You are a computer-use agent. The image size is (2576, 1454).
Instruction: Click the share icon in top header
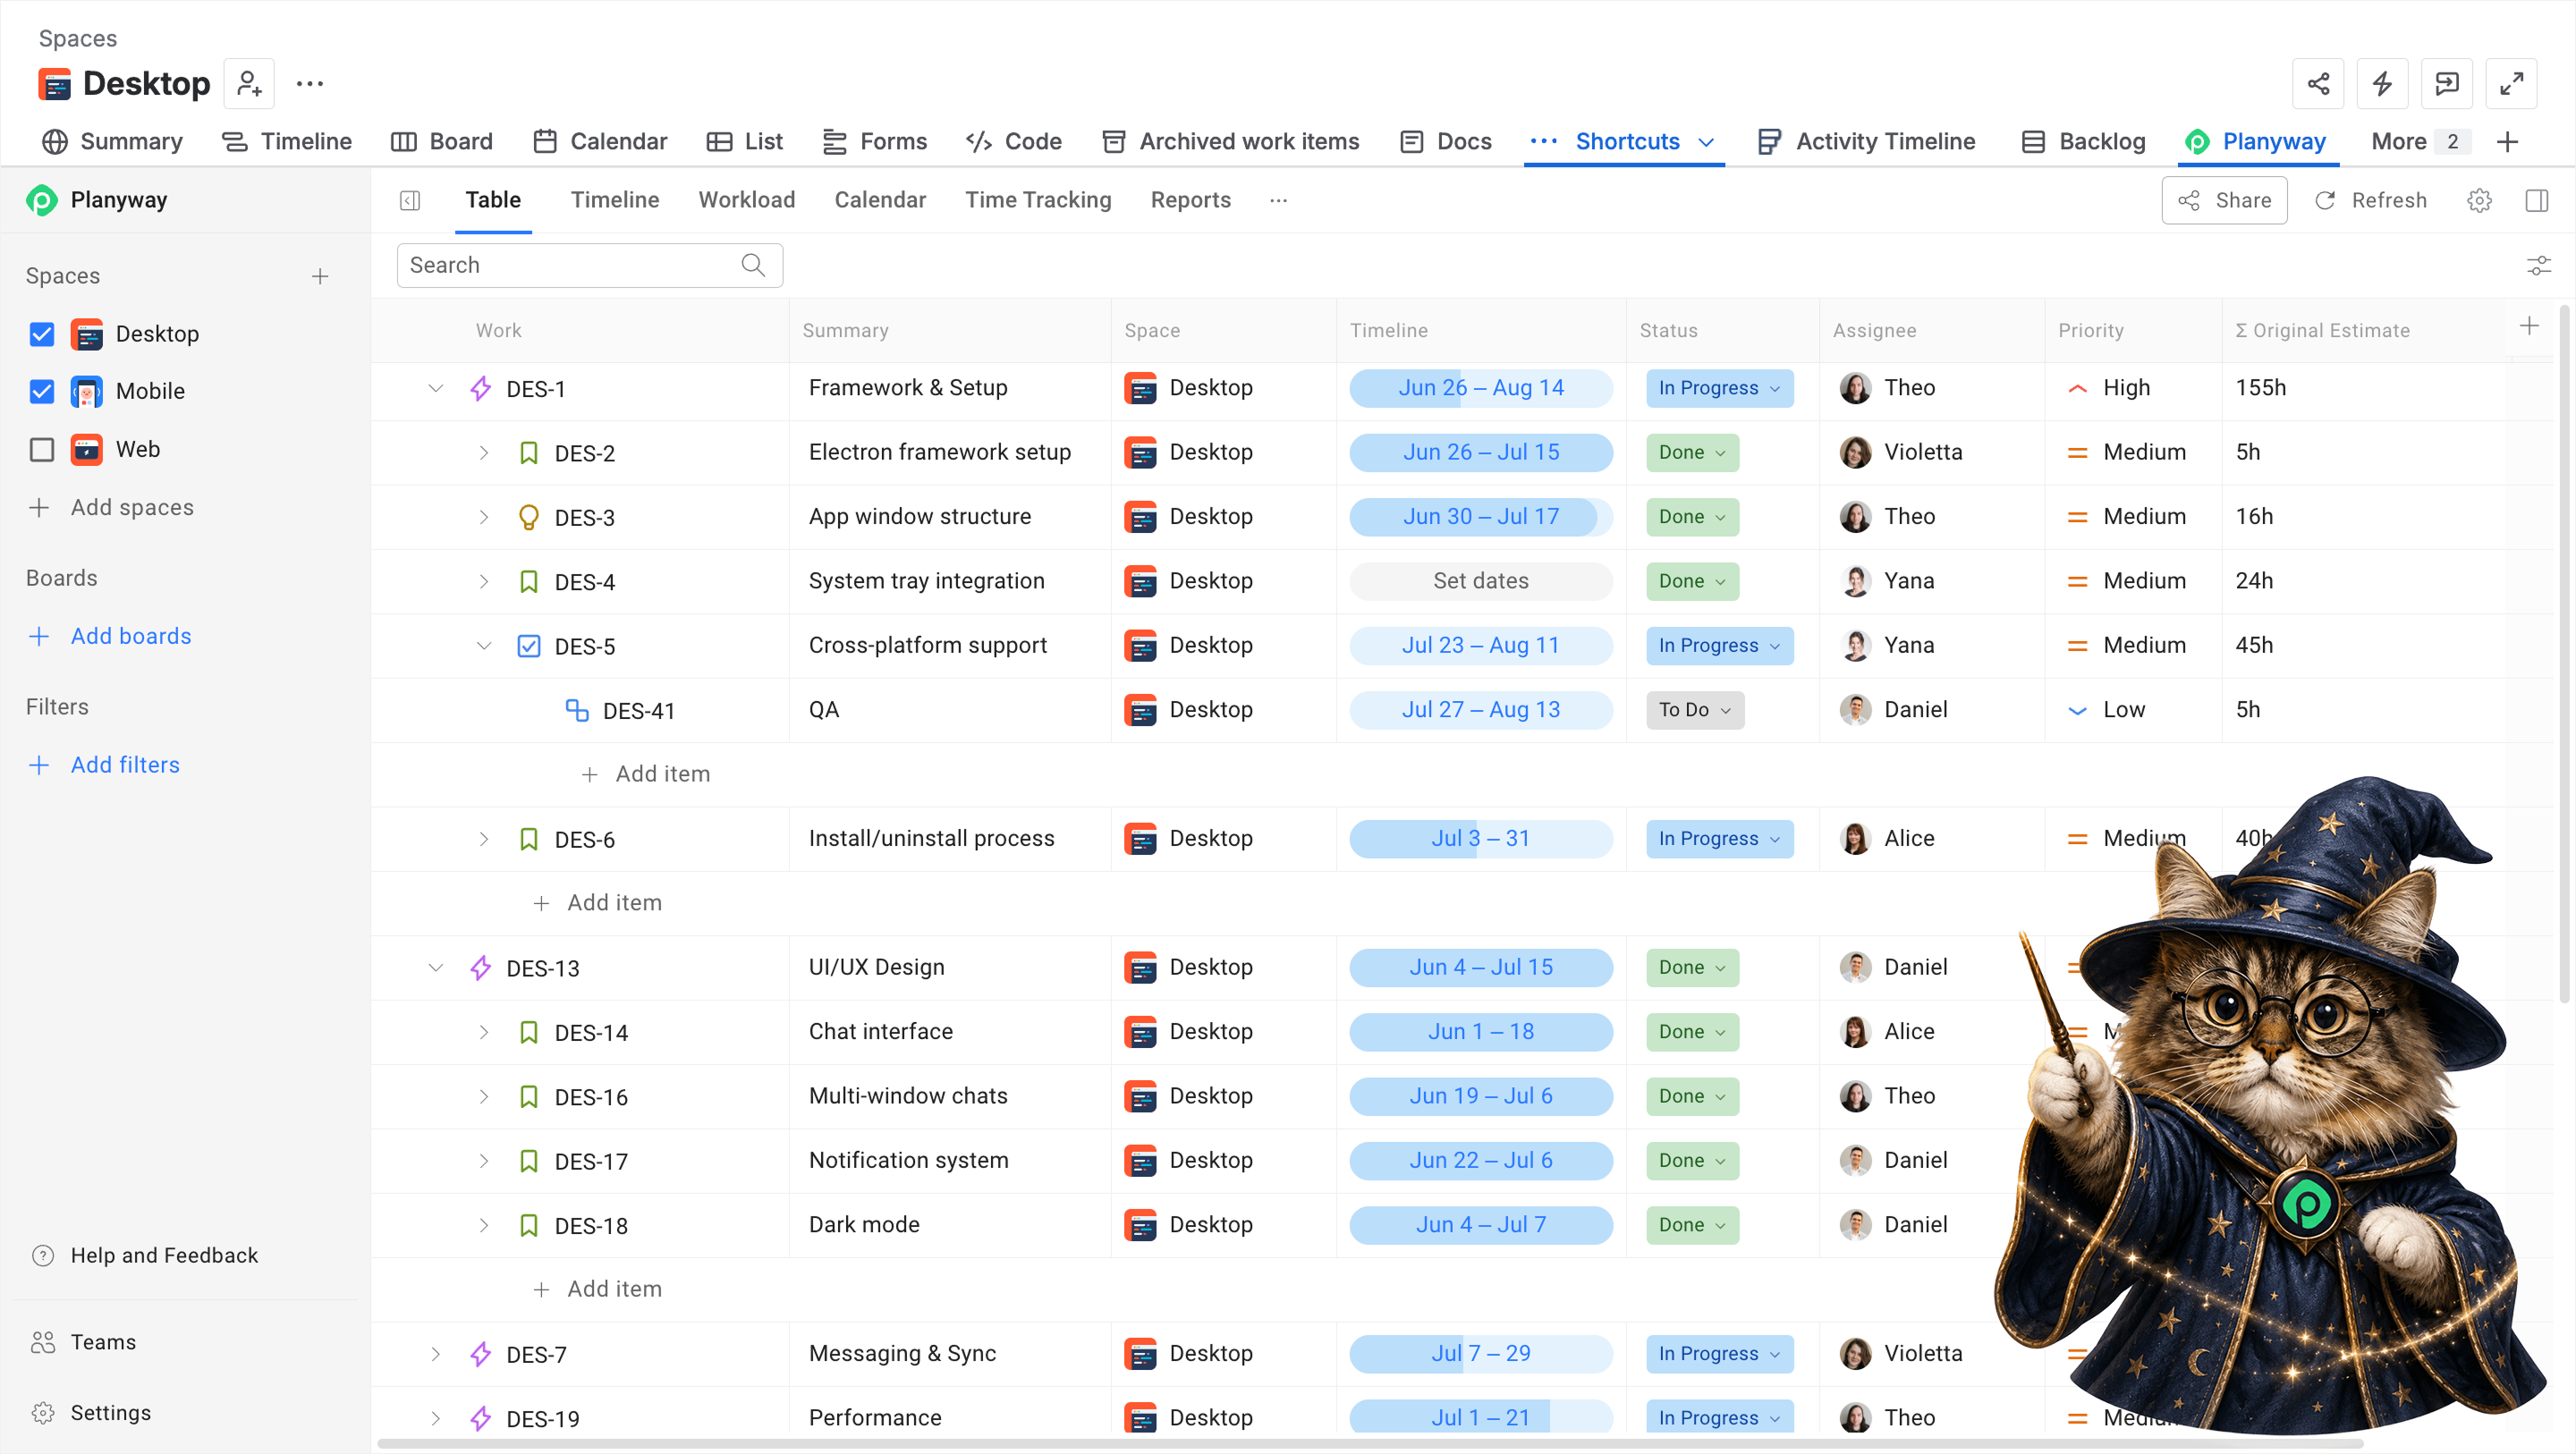(2318, 84)
